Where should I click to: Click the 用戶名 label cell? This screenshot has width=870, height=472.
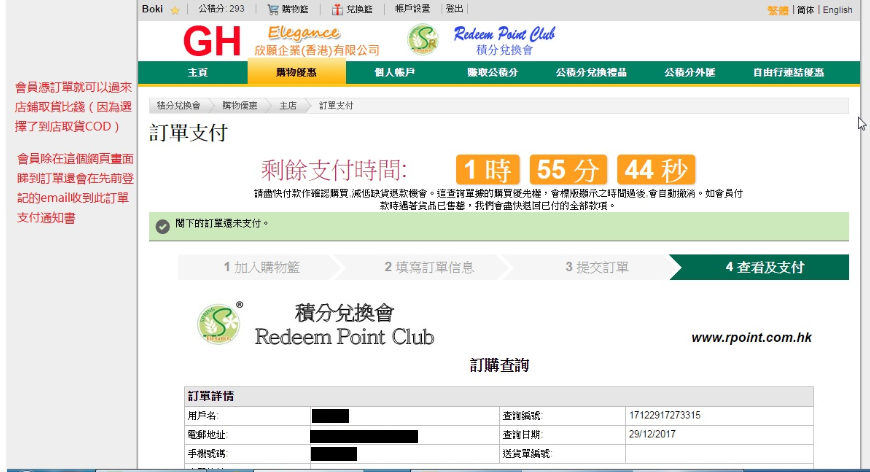247,415
